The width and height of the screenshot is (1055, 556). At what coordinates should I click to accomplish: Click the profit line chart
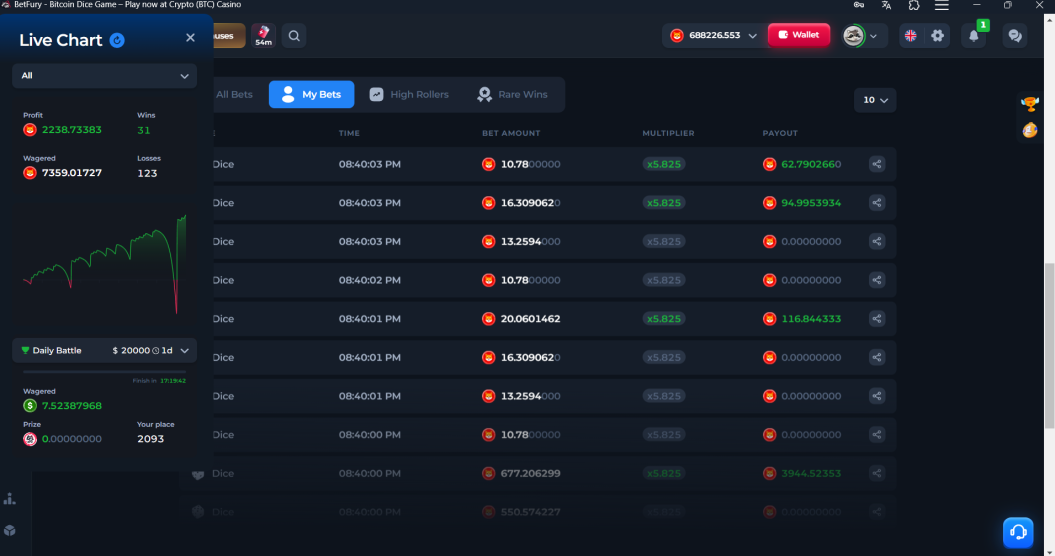click(104, 264)
